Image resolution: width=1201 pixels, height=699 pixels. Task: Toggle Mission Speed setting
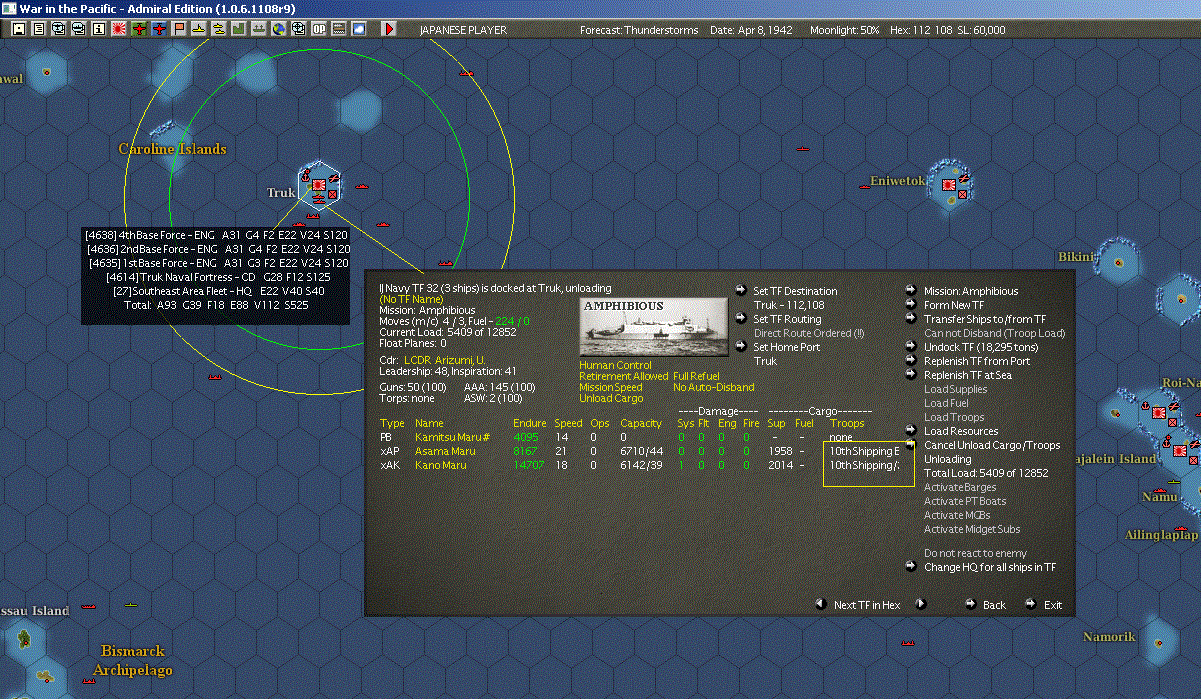(611, 388)
